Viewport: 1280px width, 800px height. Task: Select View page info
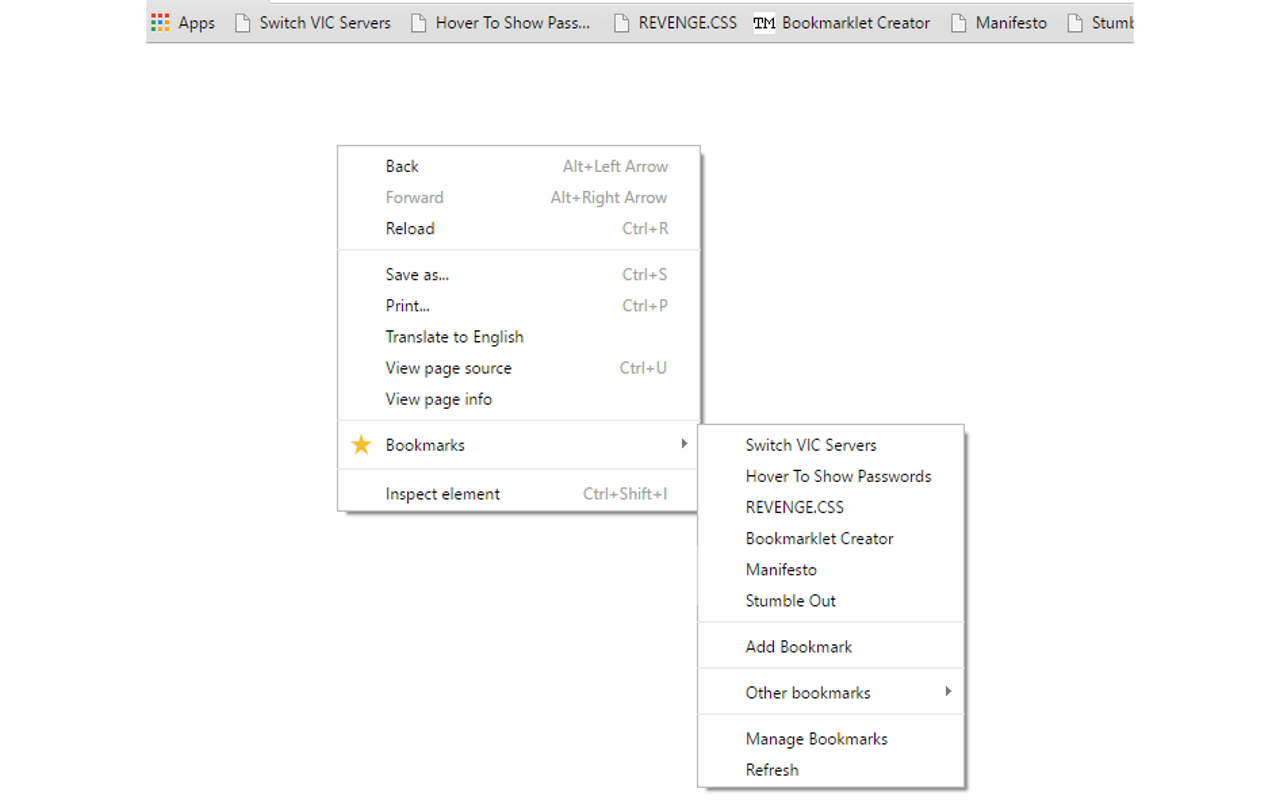click(519, 398)
